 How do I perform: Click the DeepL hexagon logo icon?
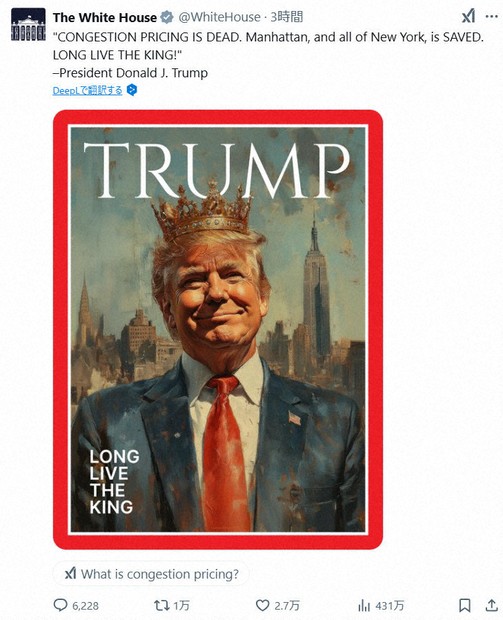[132, 90]
